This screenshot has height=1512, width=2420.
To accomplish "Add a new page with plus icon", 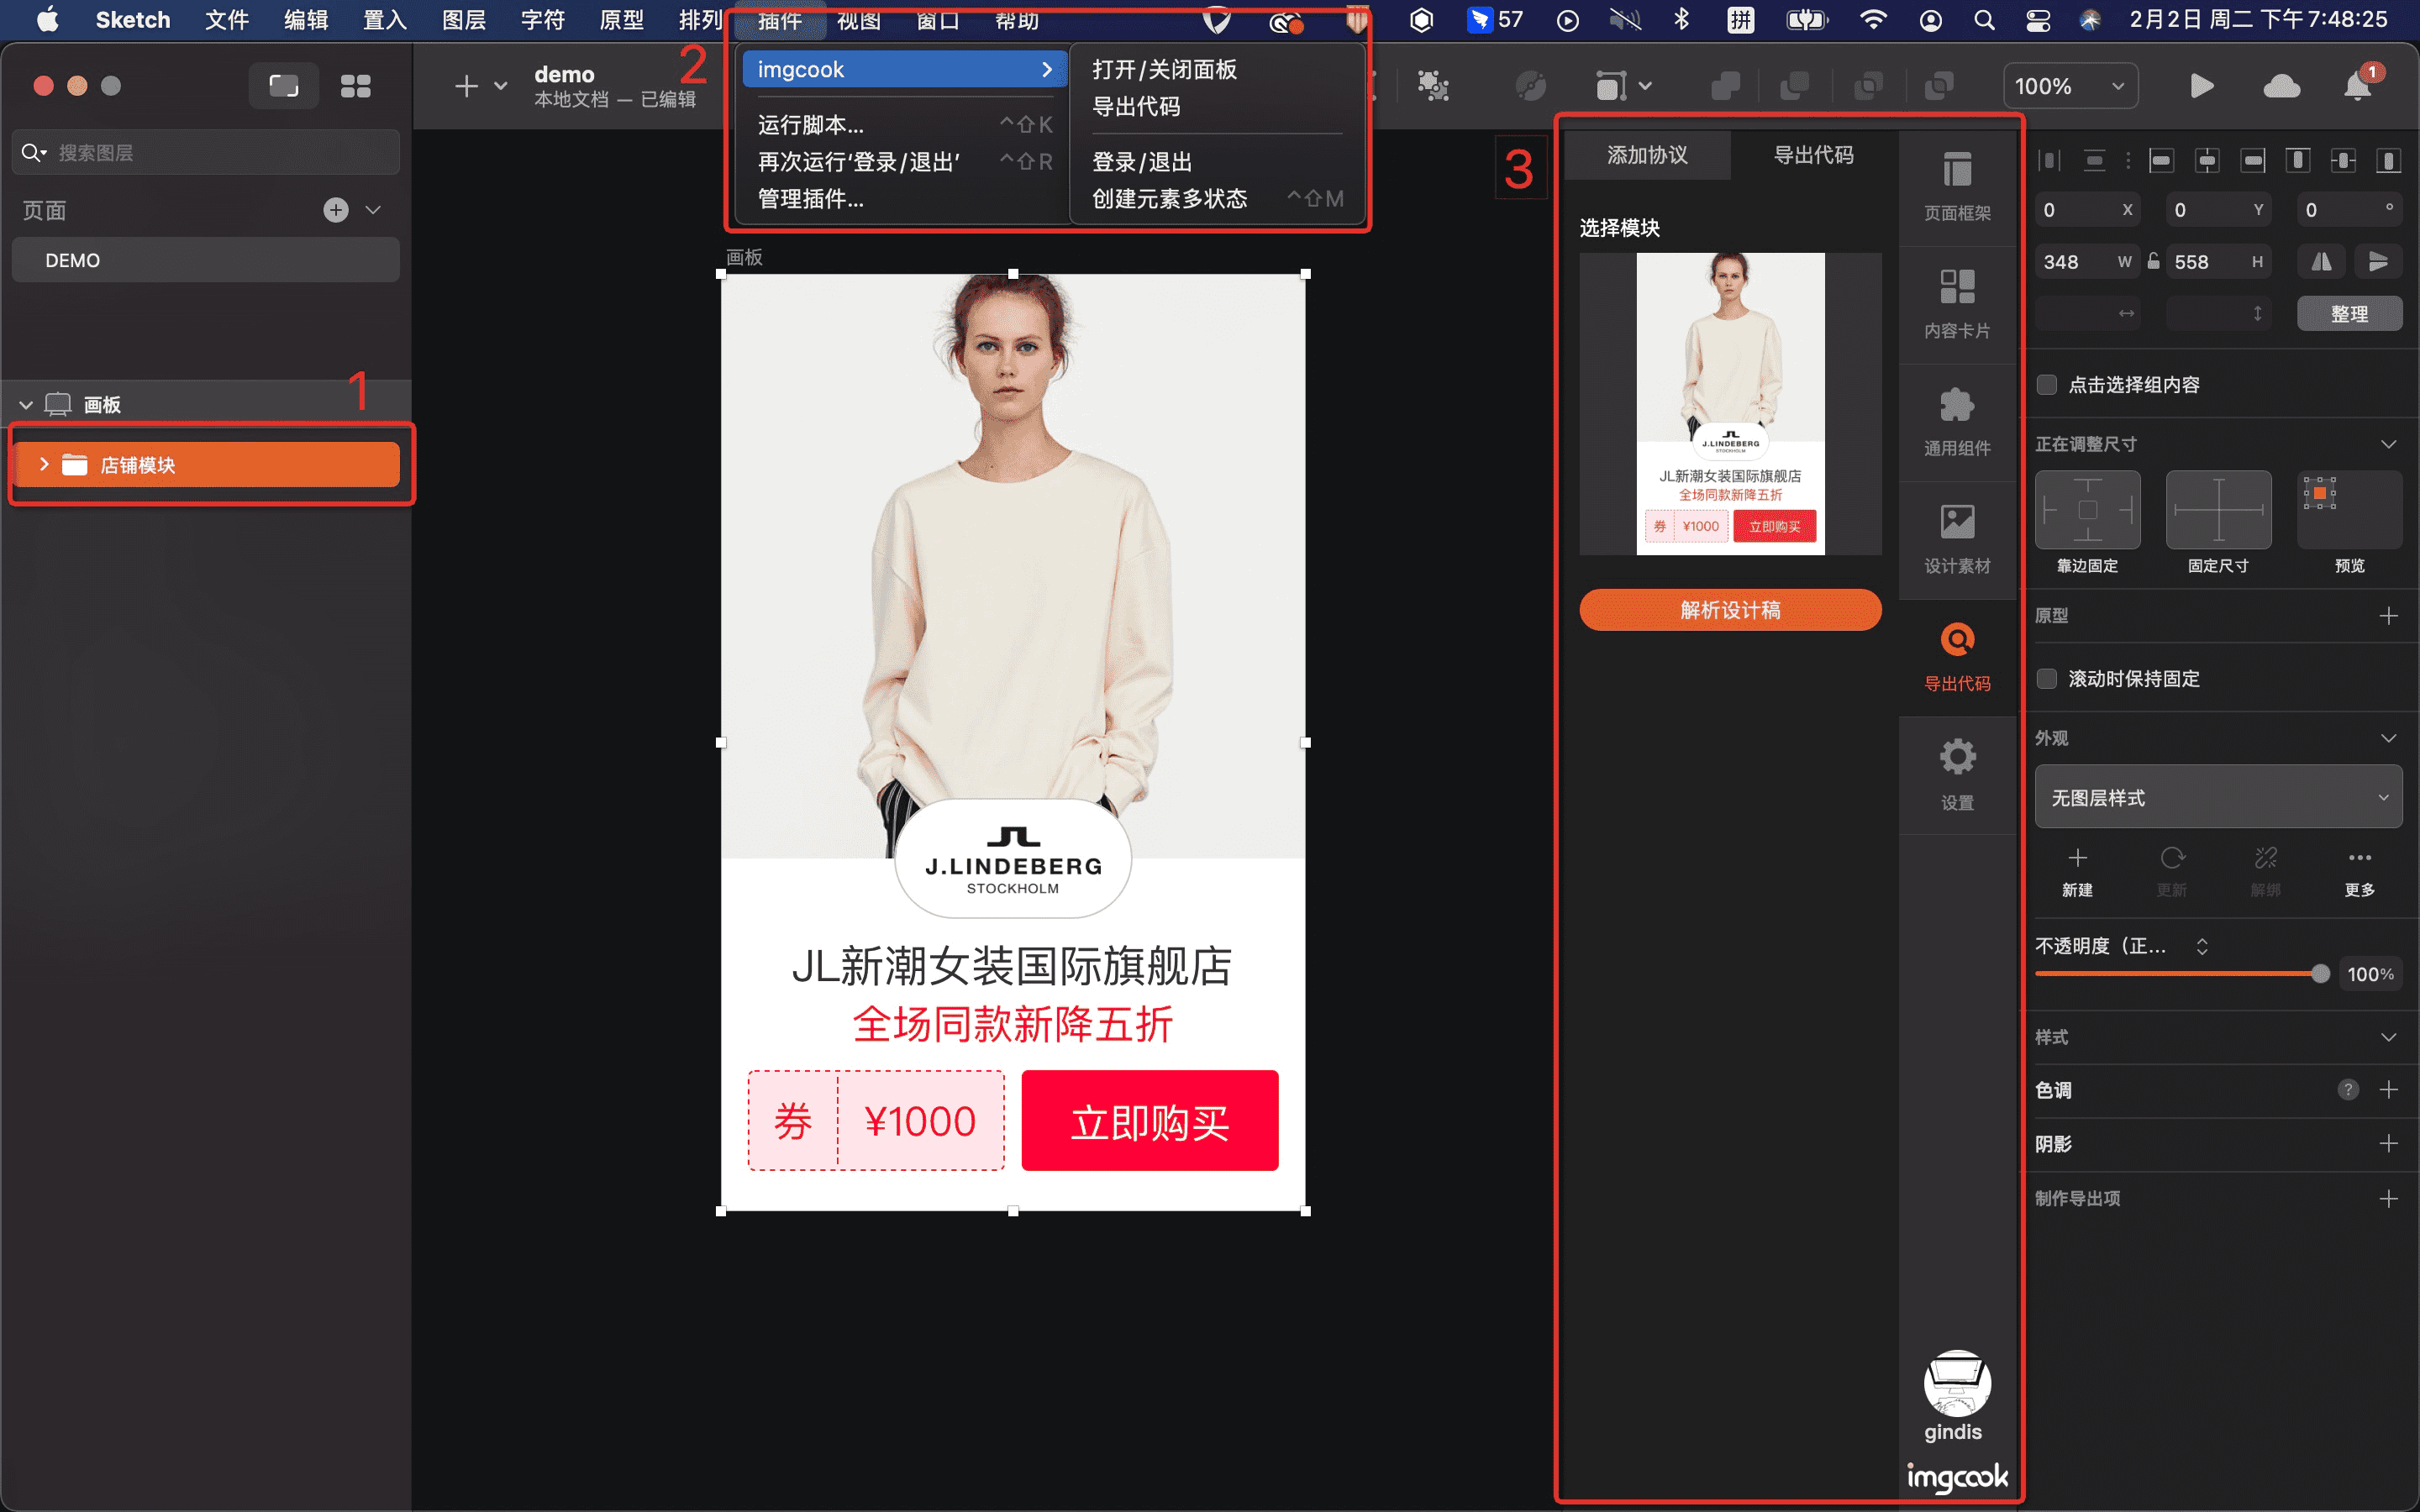I will pos(336,210).
